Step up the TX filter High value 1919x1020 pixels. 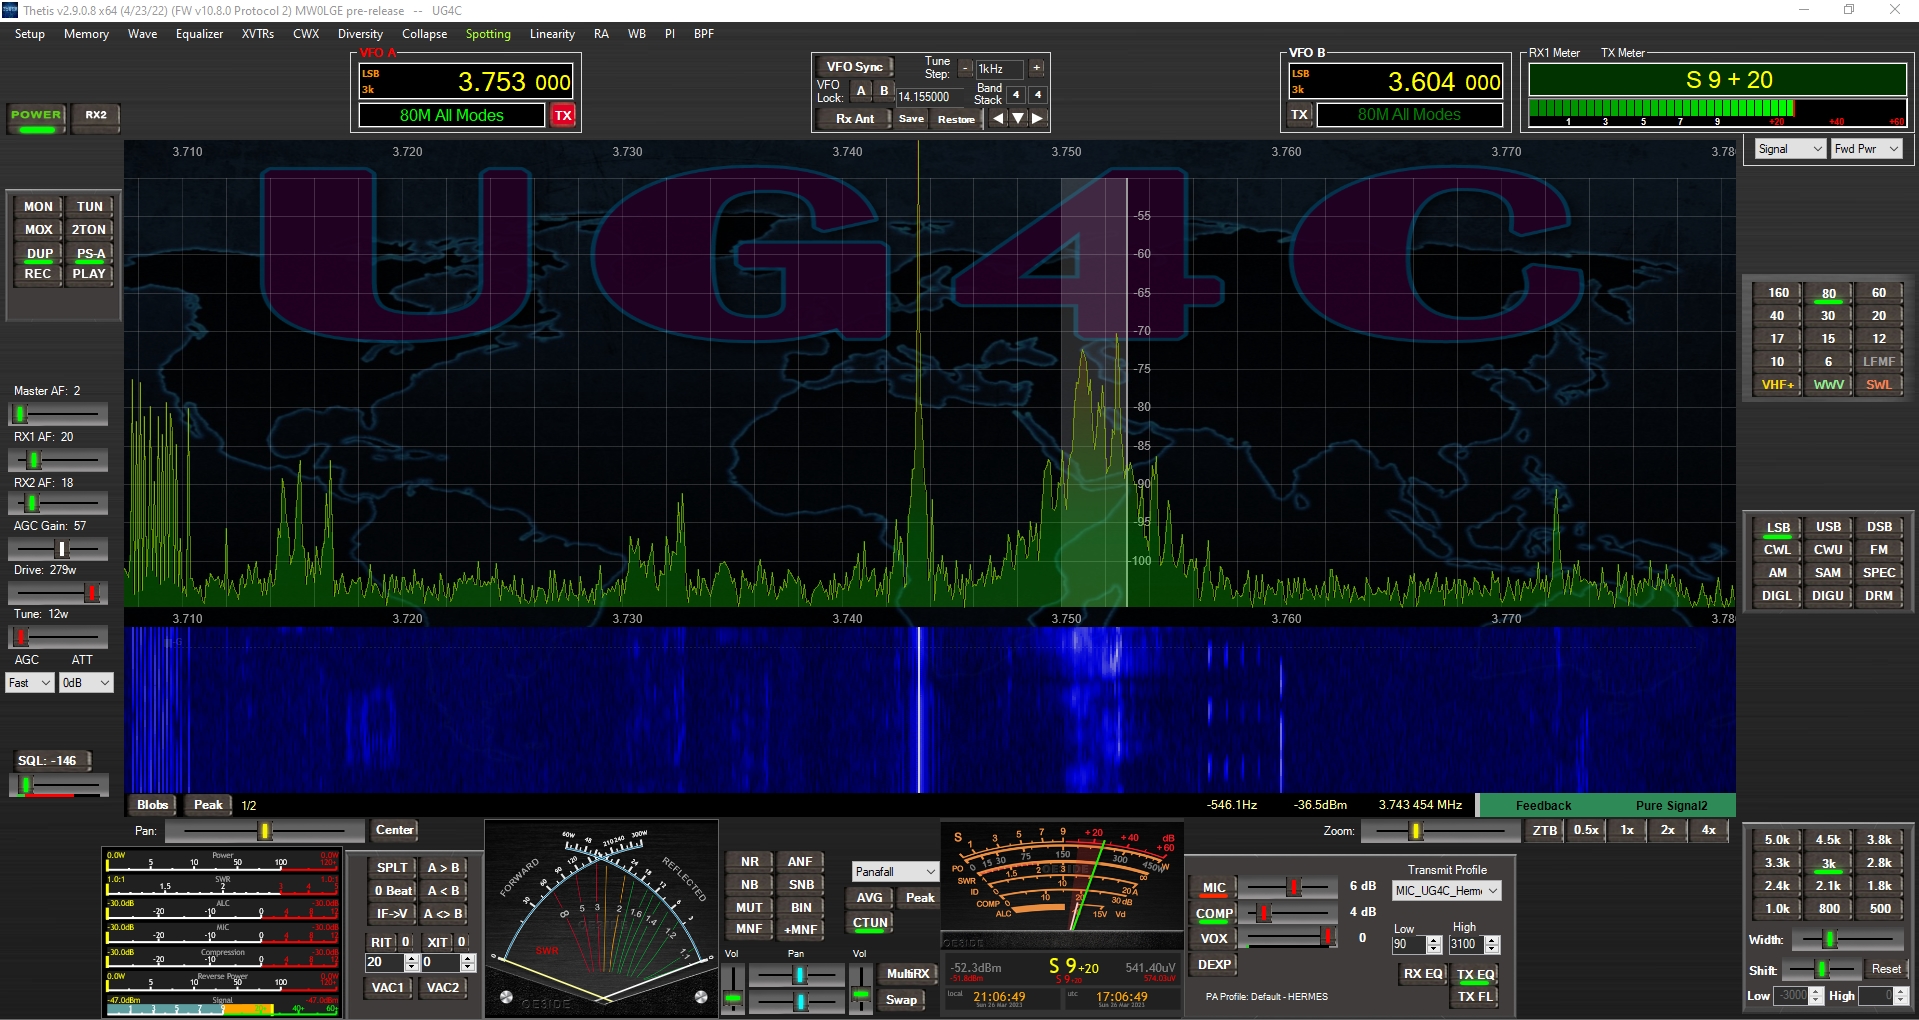tap(1492, 940)
